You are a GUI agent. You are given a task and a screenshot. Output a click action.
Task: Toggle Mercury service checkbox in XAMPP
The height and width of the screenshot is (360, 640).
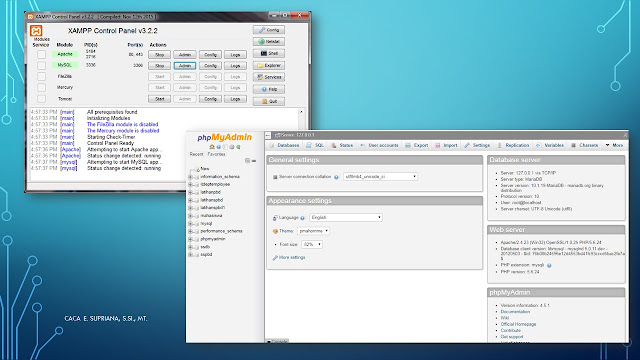41,87
